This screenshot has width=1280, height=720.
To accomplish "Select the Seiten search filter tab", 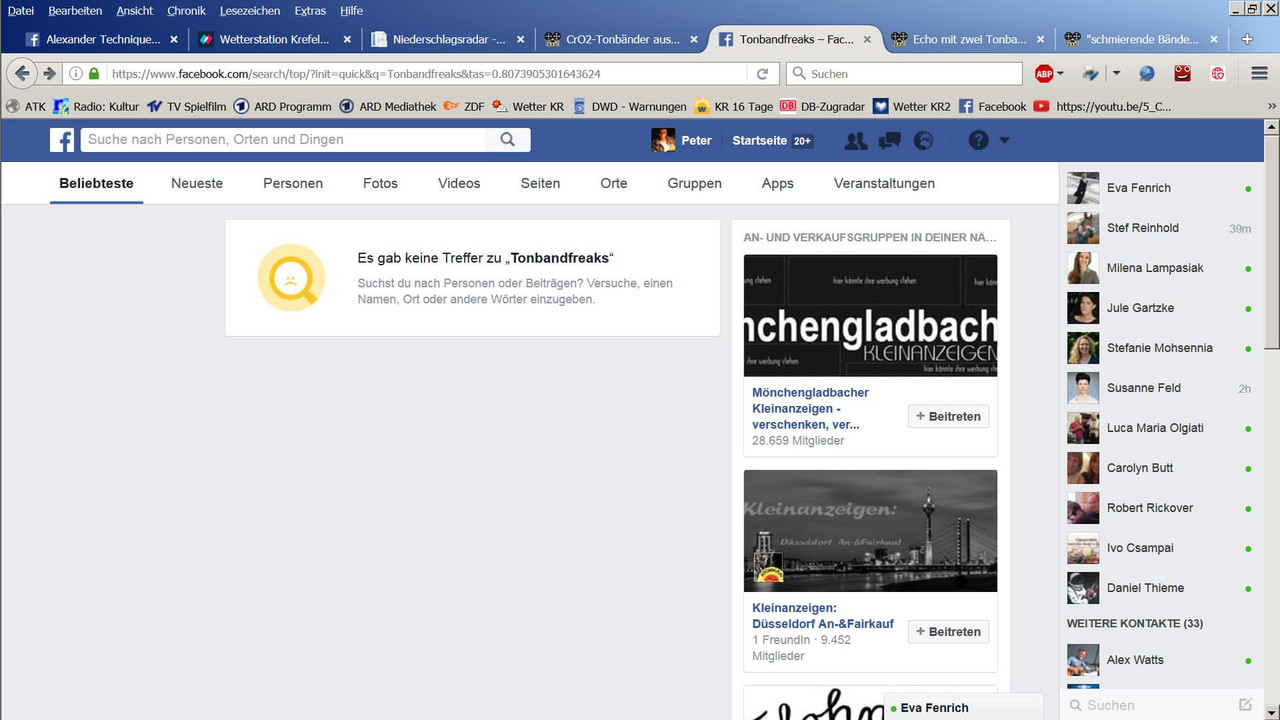I will click(540, 183).
